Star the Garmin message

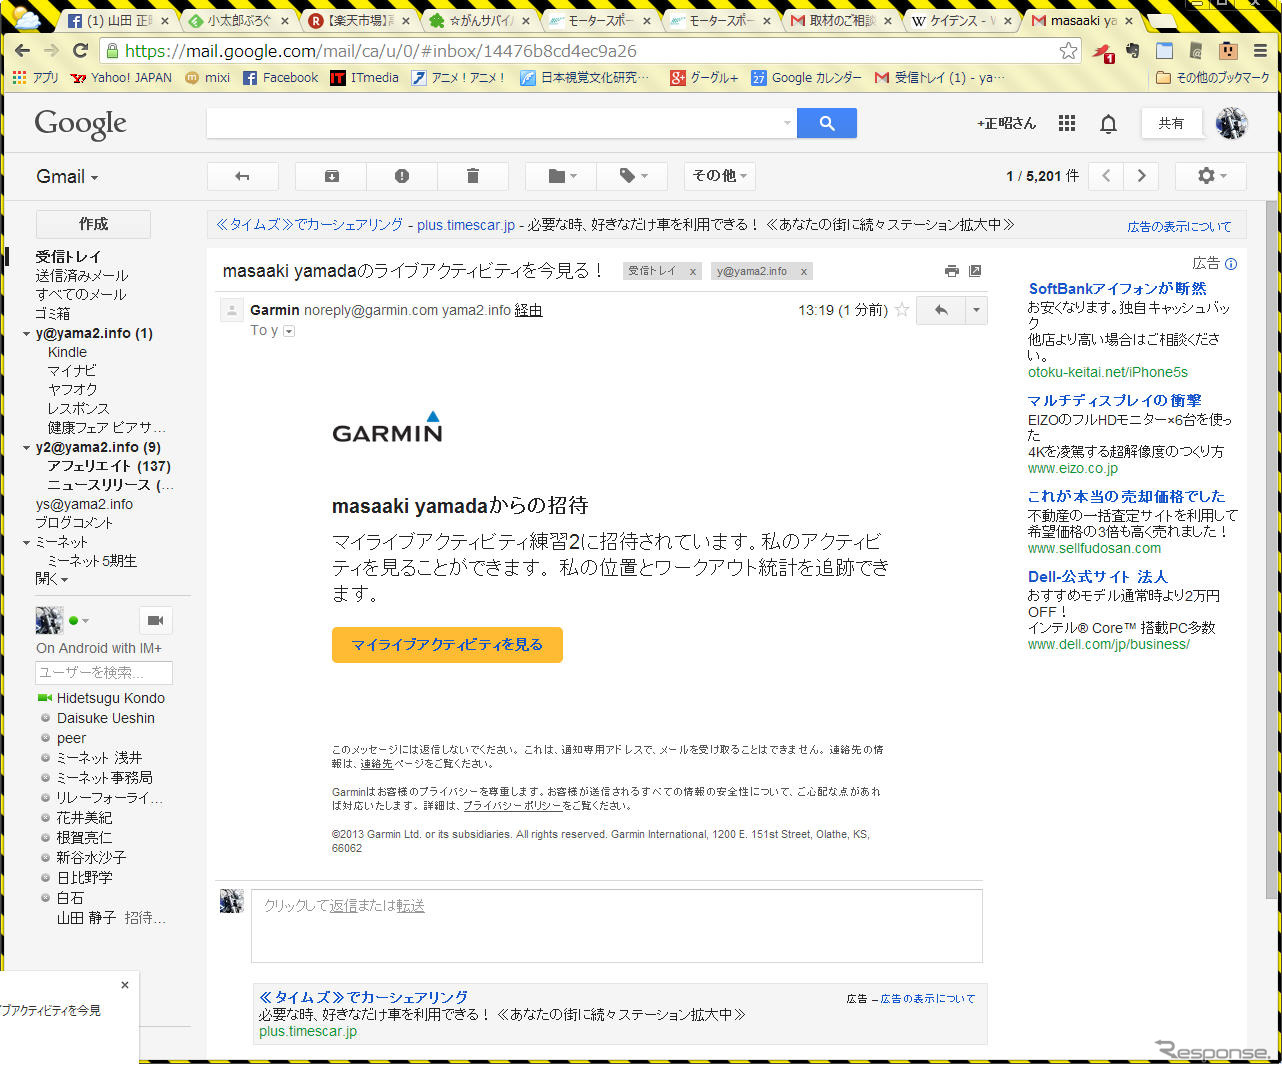901,310
